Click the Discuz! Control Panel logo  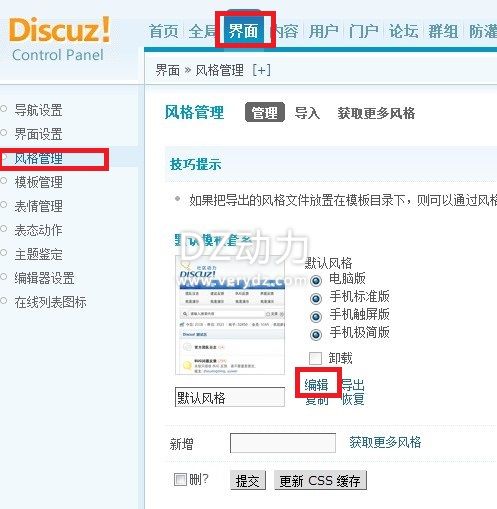tap(59, 40)
